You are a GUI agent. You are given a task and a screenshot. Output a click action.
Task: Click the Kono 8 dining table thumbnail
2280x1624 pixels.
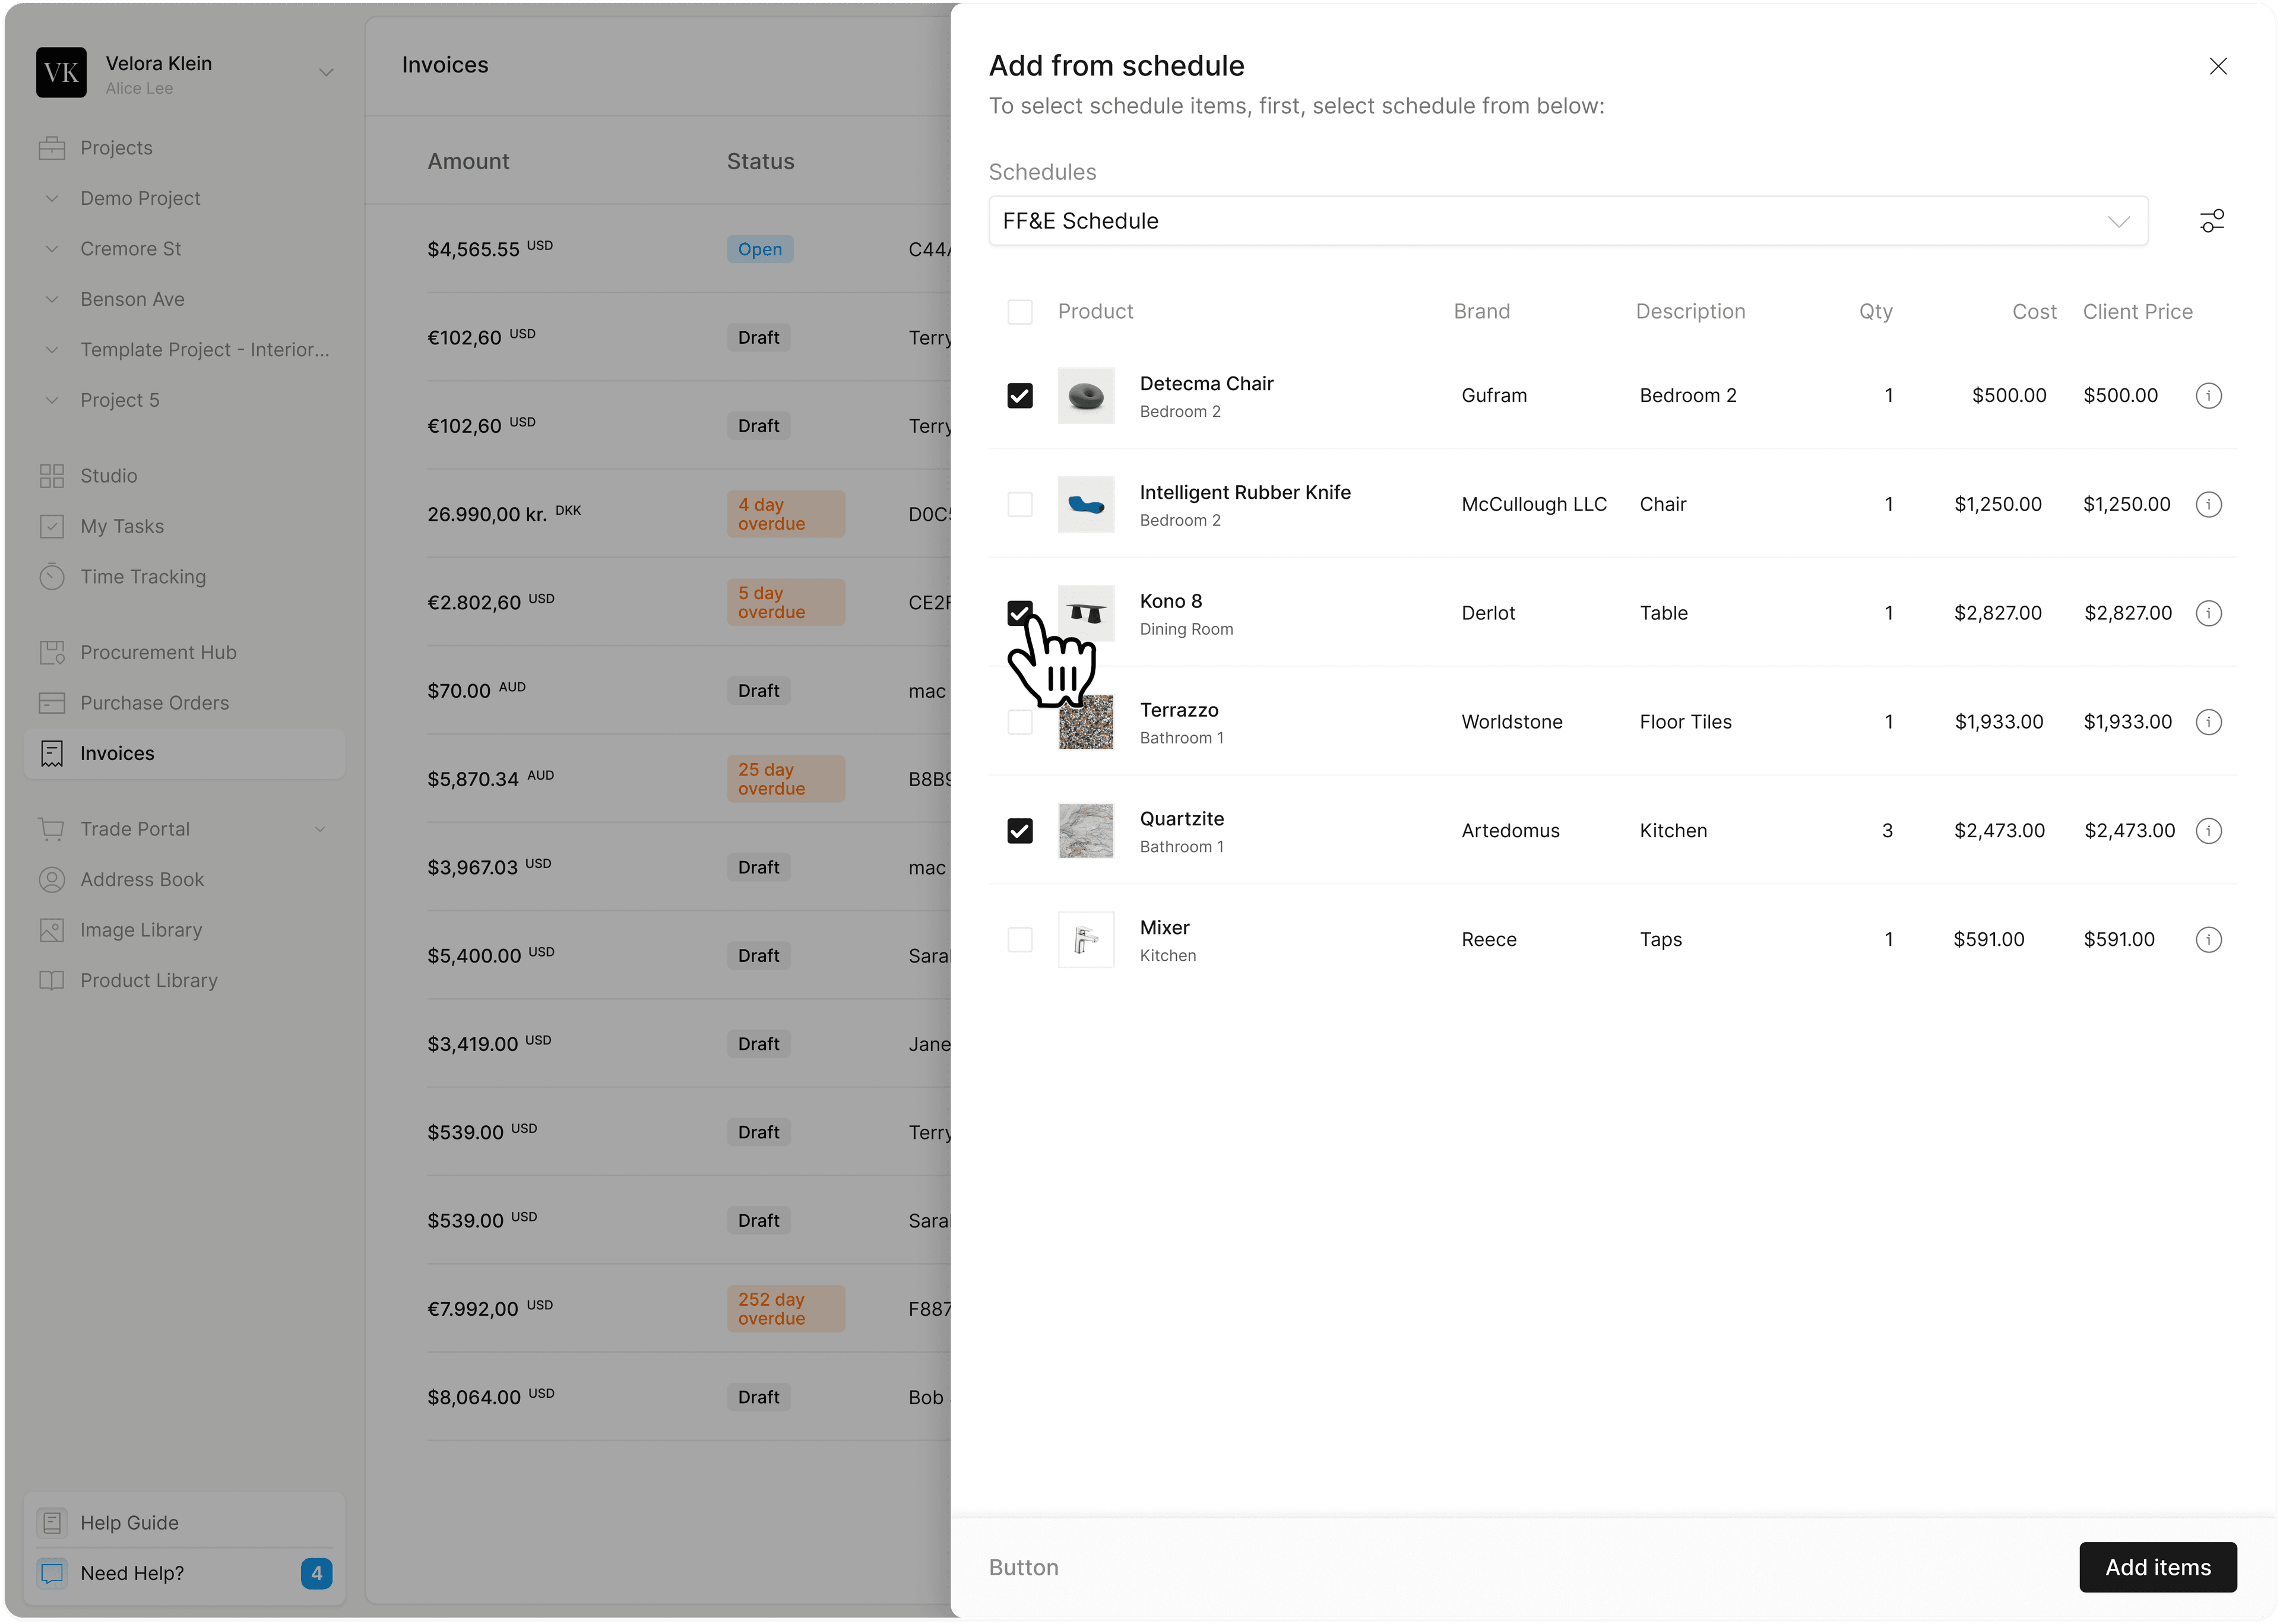point(1085,612)
